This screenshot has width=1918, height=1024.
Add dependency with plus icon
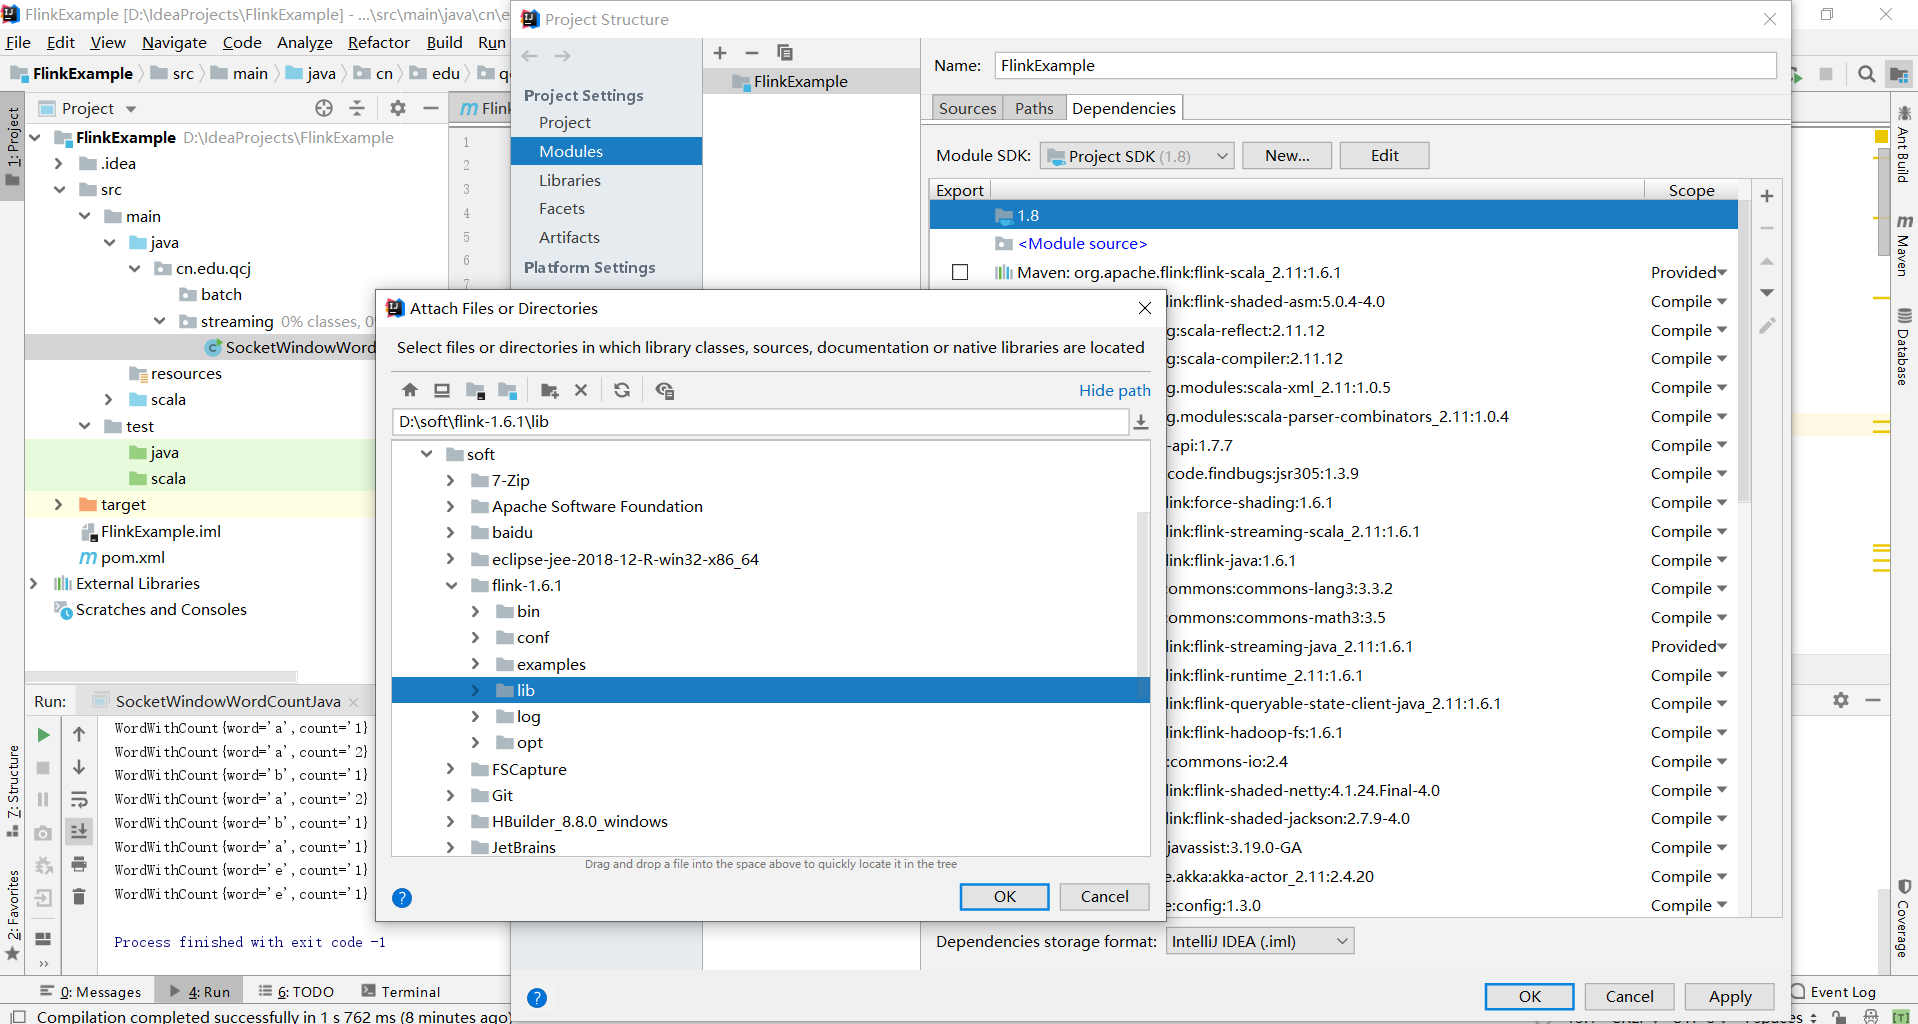[x=1767, y=196]
